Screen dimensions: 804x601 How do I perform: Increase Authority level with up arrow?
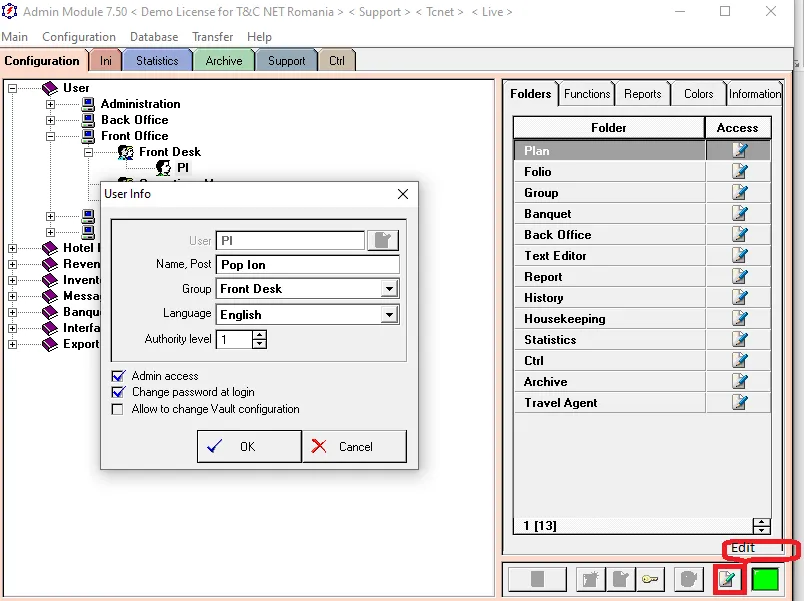tap(259, 334)
